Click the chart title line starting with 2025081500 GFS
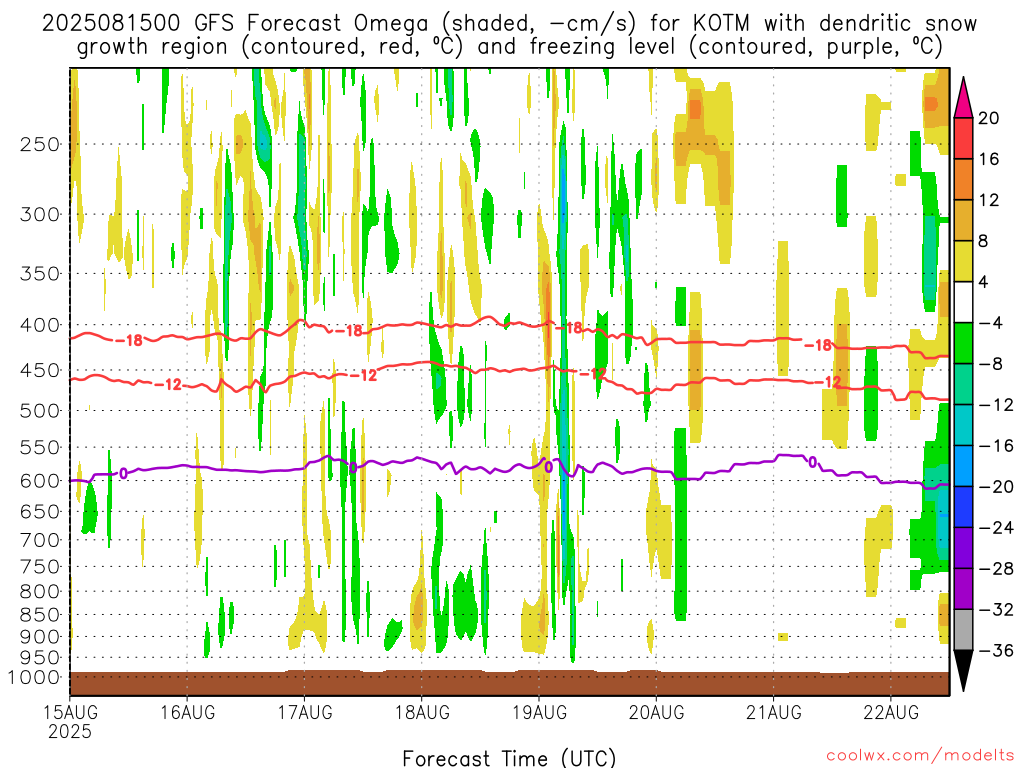 [509, 24]
